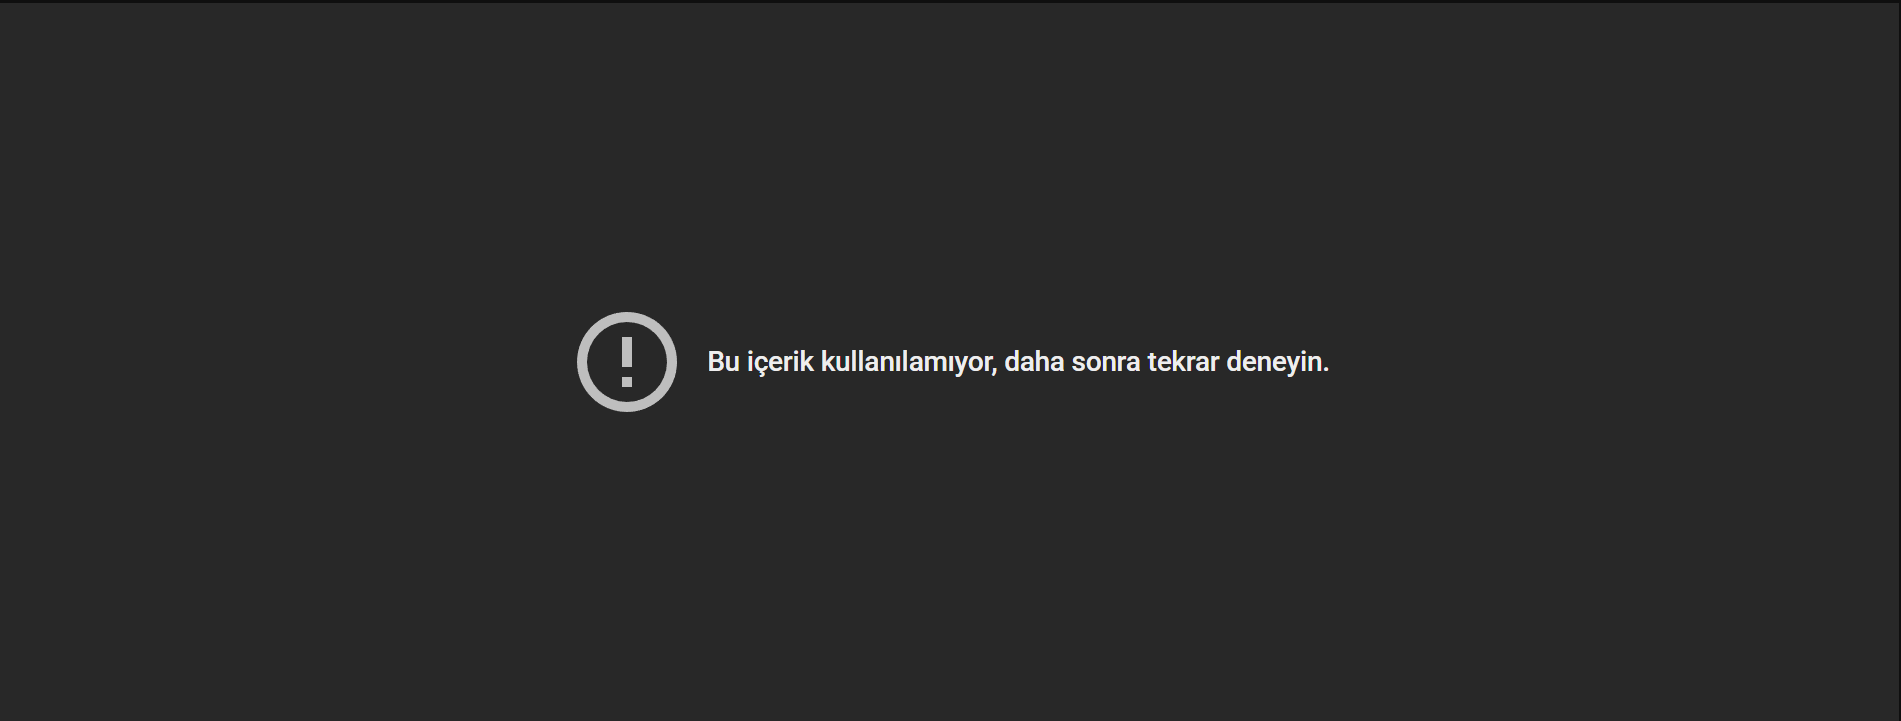Select the circled warning symbol
This screenshot has height=721, width=1901.
pos(627,362)
